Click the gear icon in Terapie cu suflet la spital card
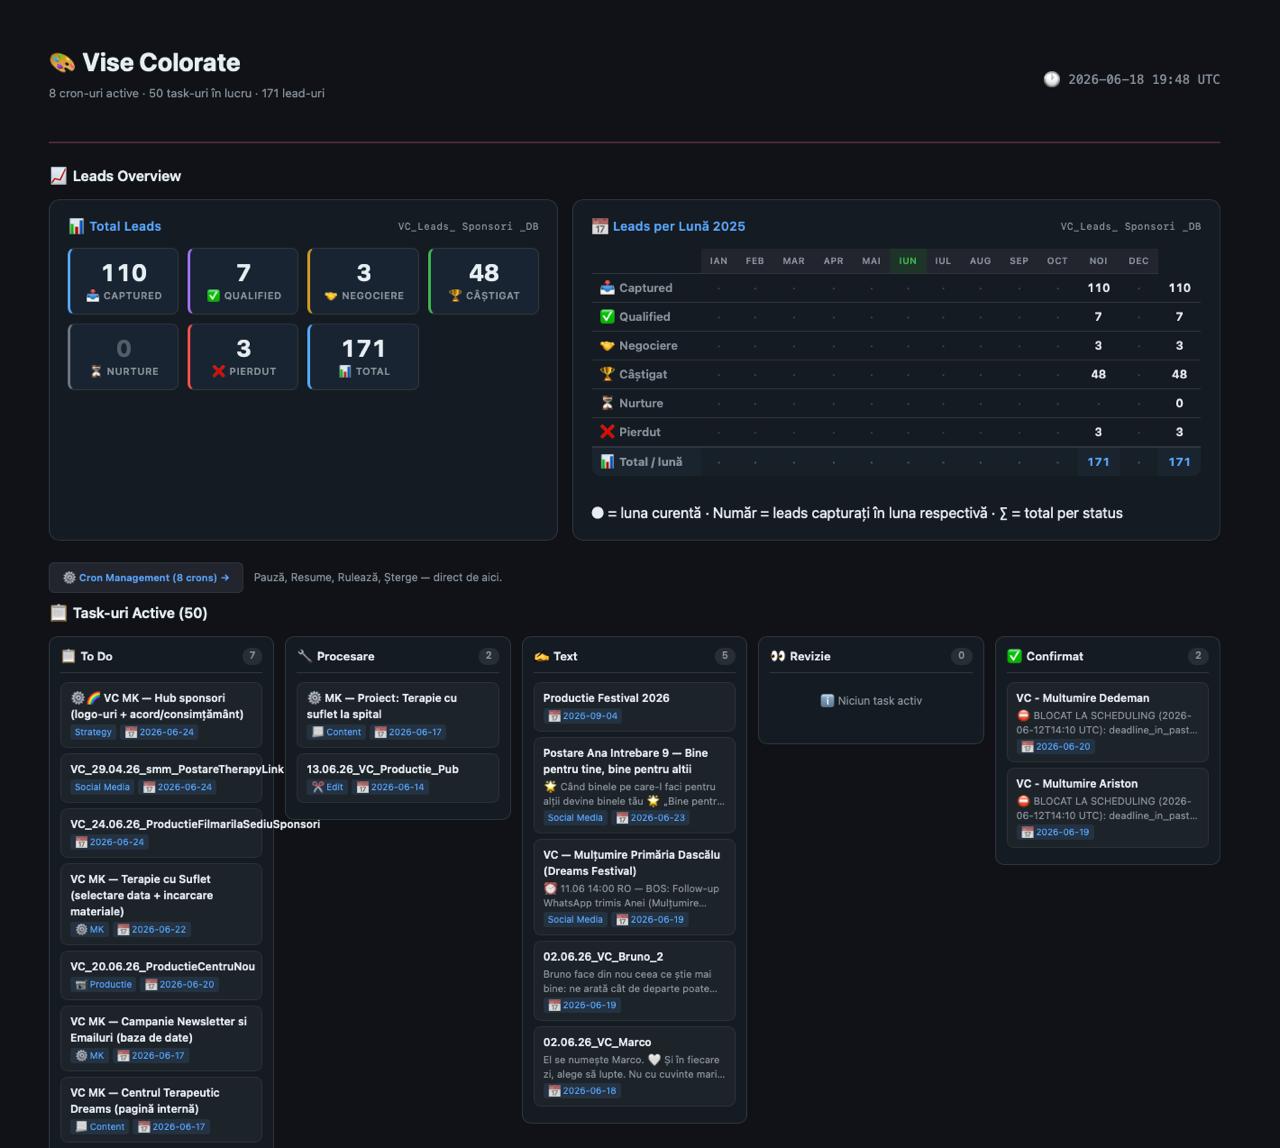Screen dimensions: 1280x1148 tap(314, 698)
